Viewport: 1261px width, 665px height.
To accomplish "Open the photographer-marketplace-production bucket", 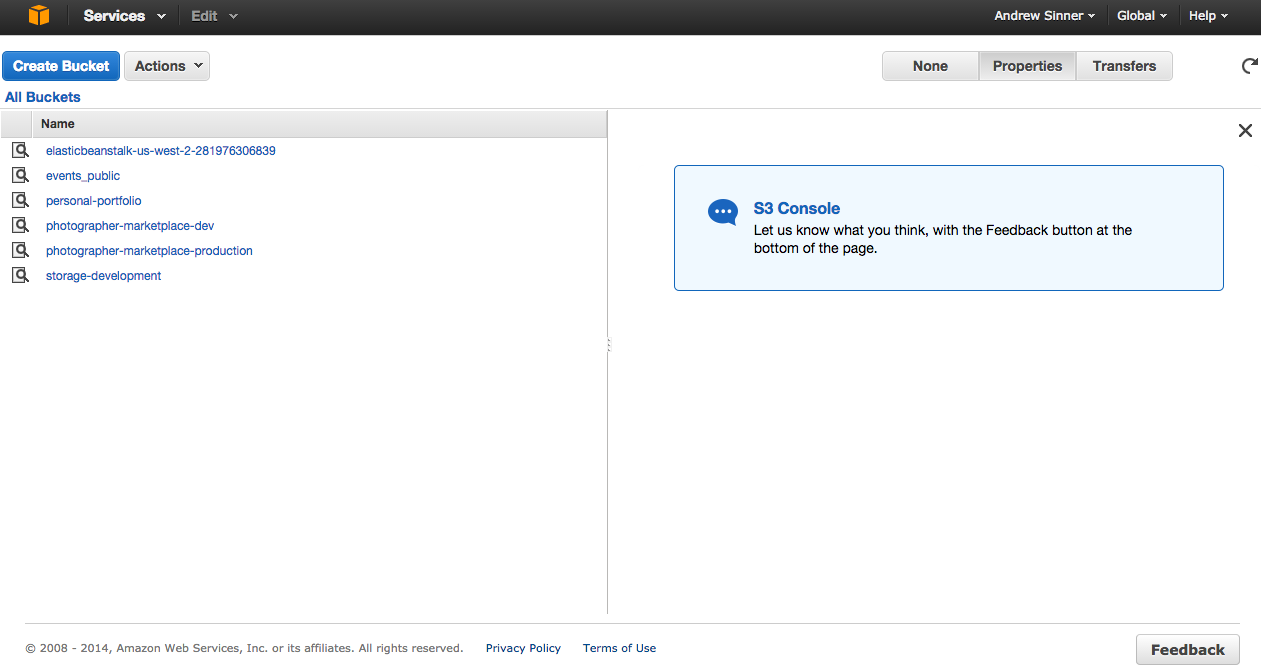I will click(x=149, y=251).
